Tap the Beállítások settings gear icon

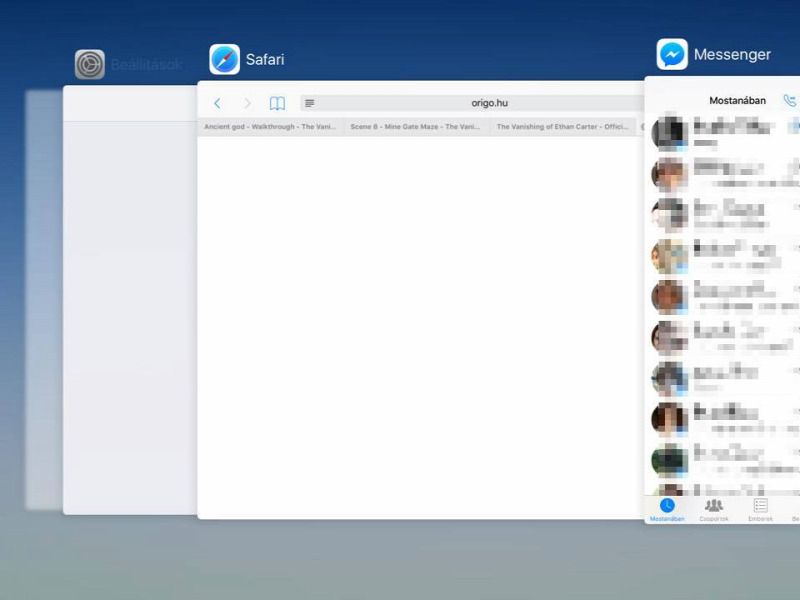coord(90,64)
